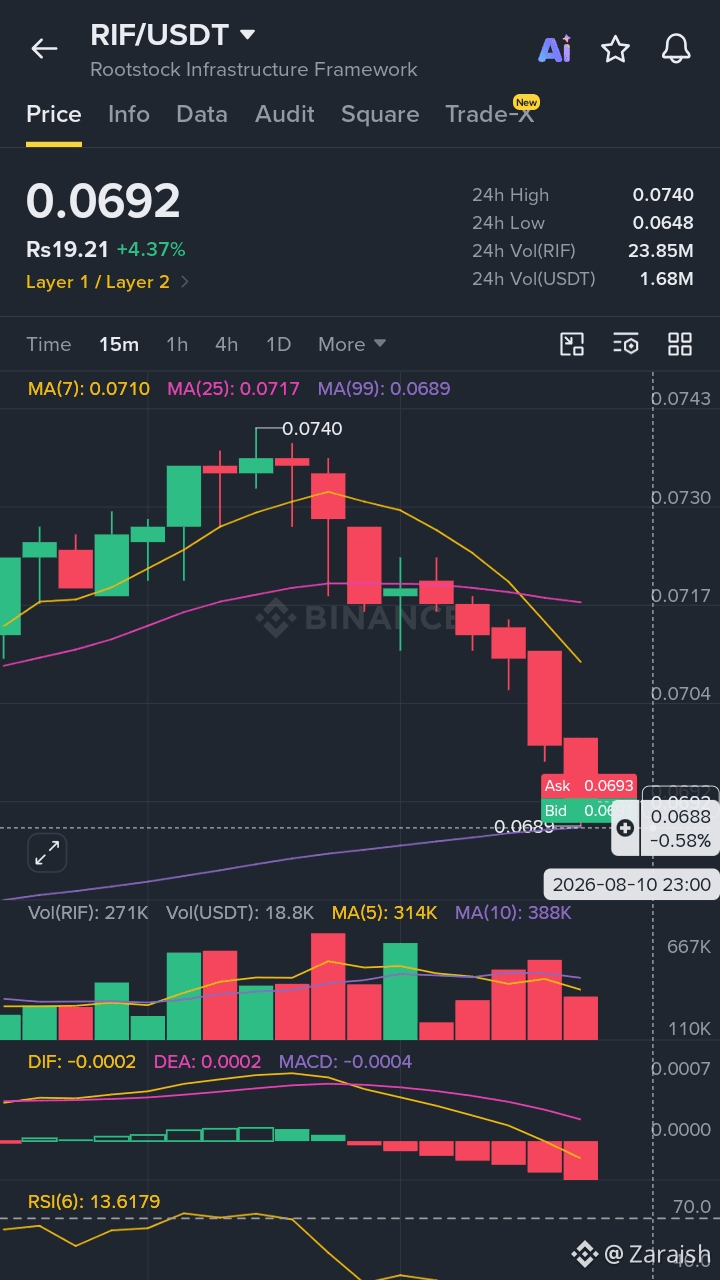Open chart indicator settings icon
Image resolution: width=720 pixels, height=1280 pixels.
(626, 344)
